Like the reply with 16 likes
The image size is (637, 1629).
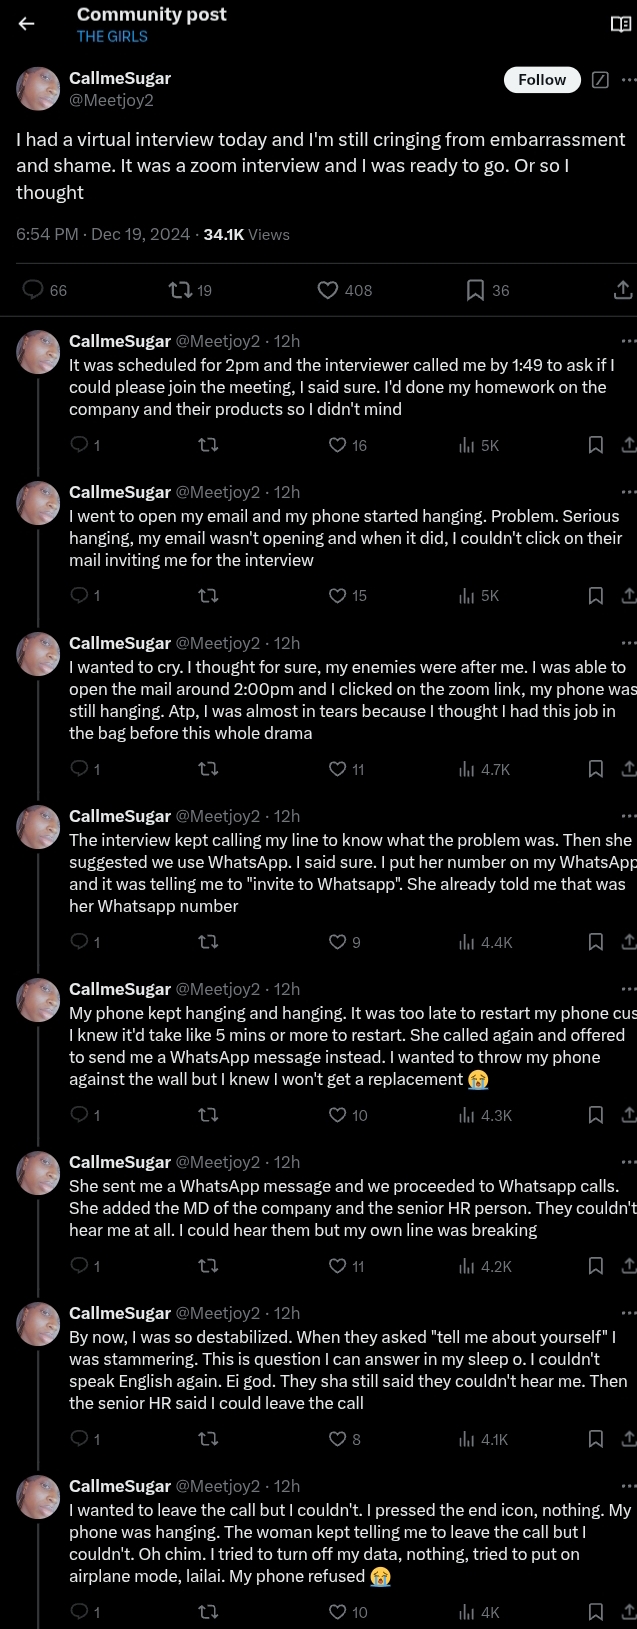tap(338, 445)
